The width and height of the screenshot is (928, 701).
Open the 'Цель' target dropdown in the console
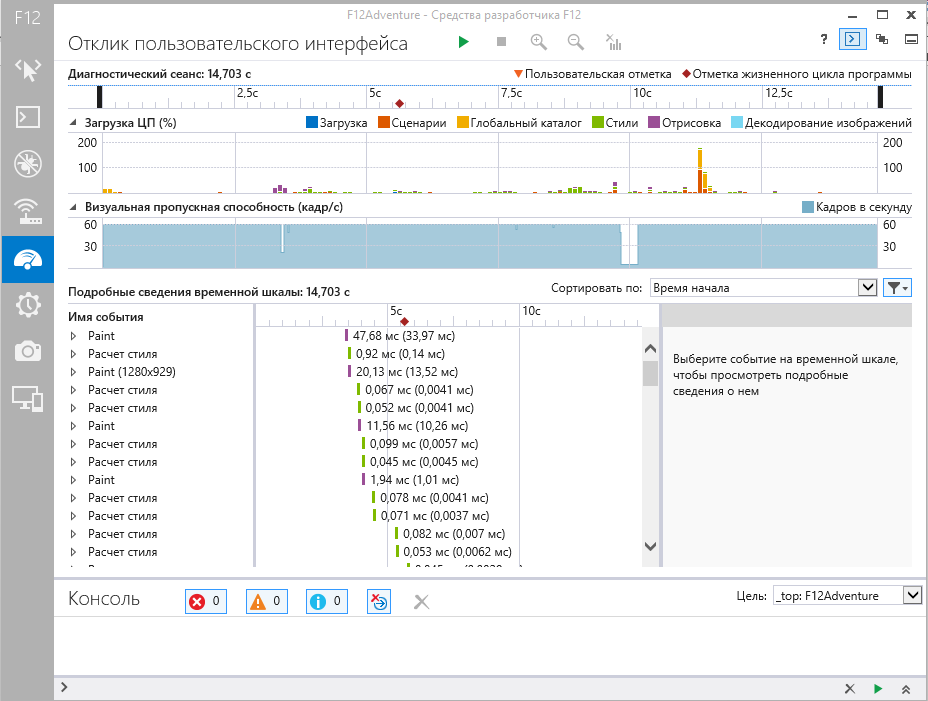(847, 595)
